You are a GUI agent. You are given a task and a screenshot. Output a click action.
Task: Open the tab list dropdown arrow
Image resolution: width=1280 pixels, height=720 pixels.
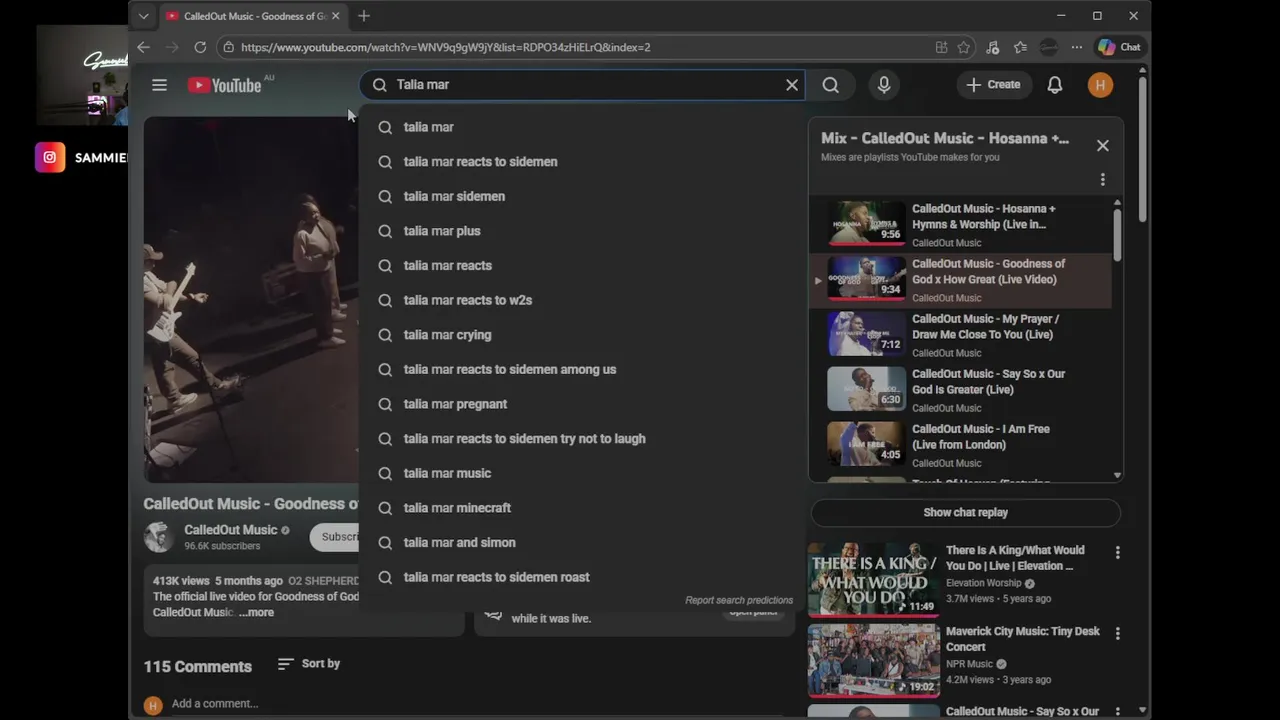(143, 16)
